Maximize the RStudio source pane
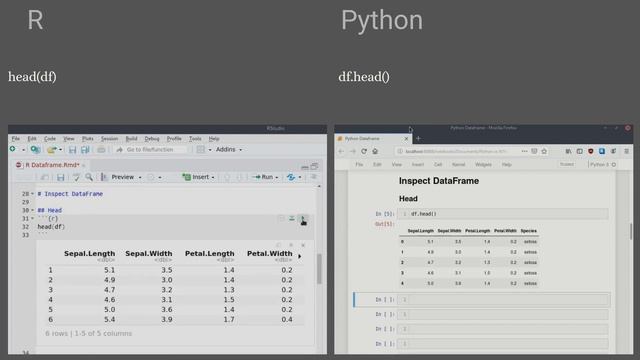 314,166
